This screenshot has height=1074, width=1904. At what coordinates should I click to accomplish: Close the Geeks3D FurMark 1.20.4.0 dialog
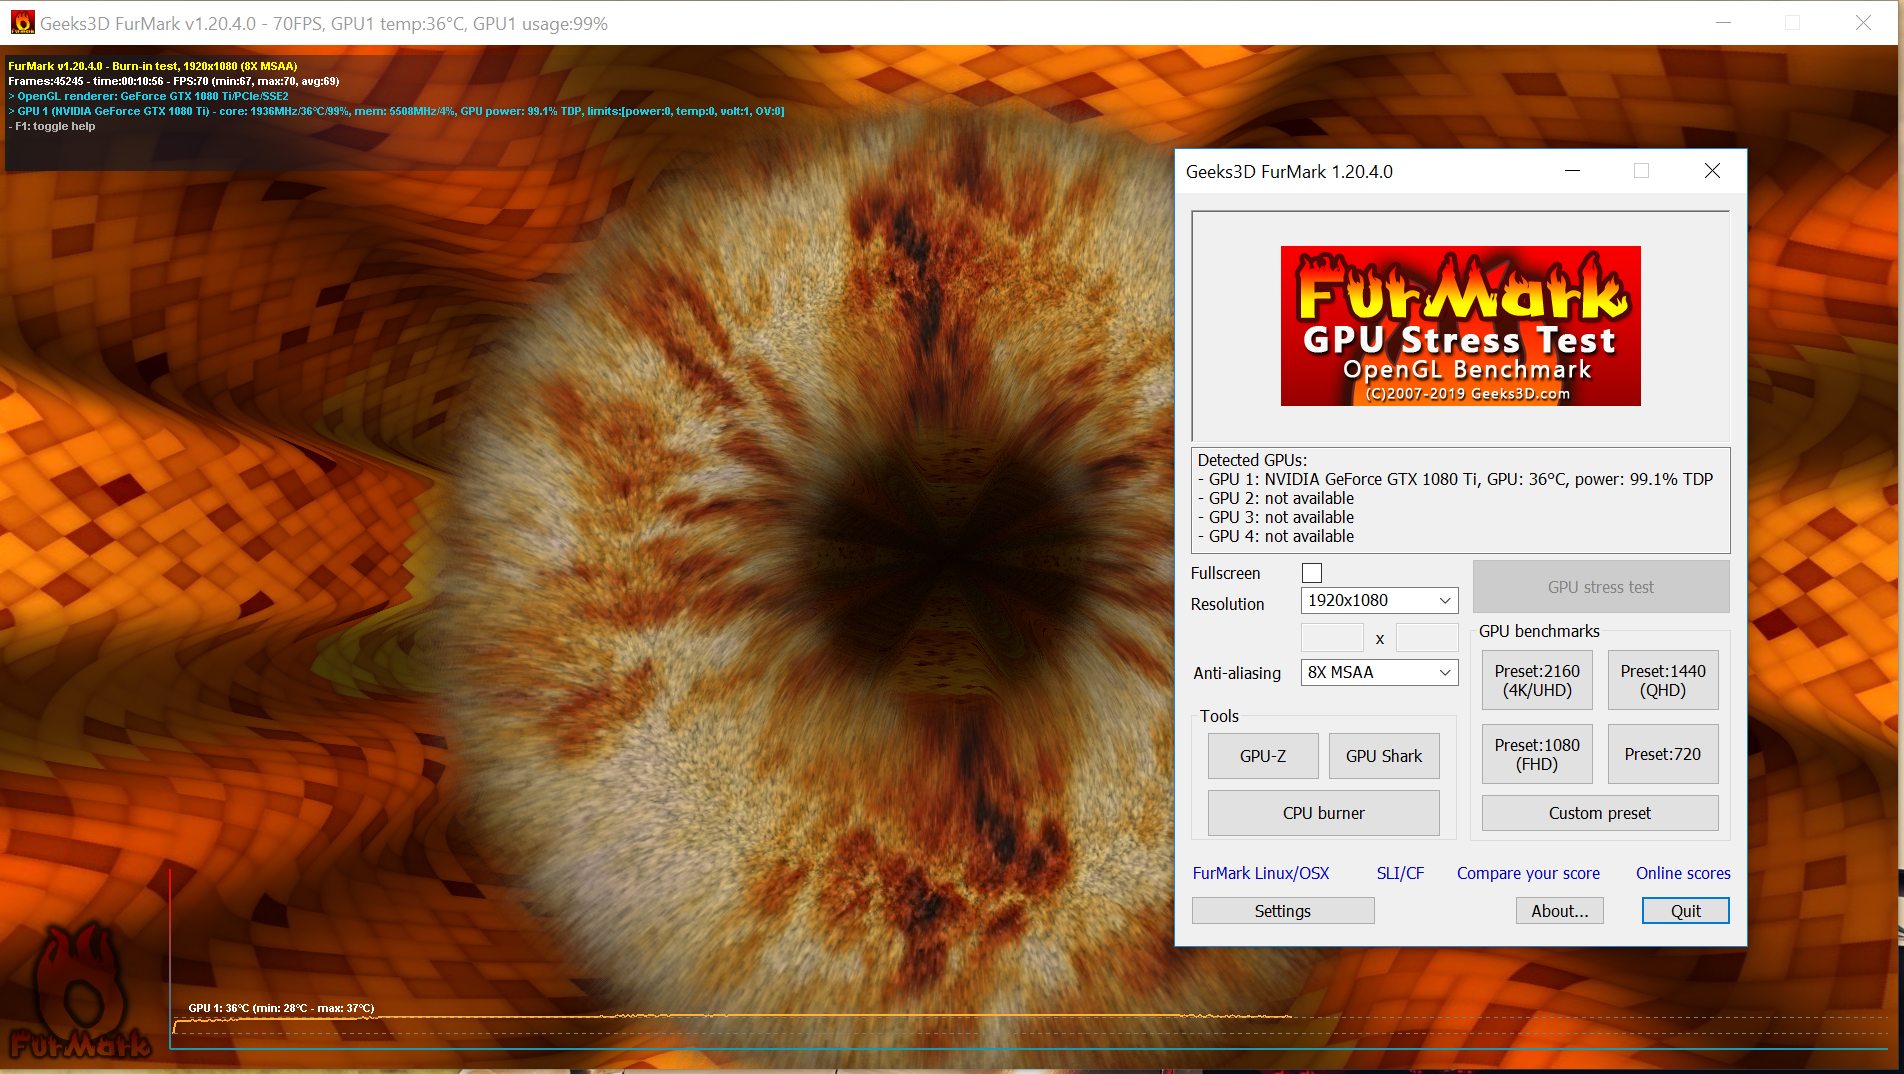1712,171
